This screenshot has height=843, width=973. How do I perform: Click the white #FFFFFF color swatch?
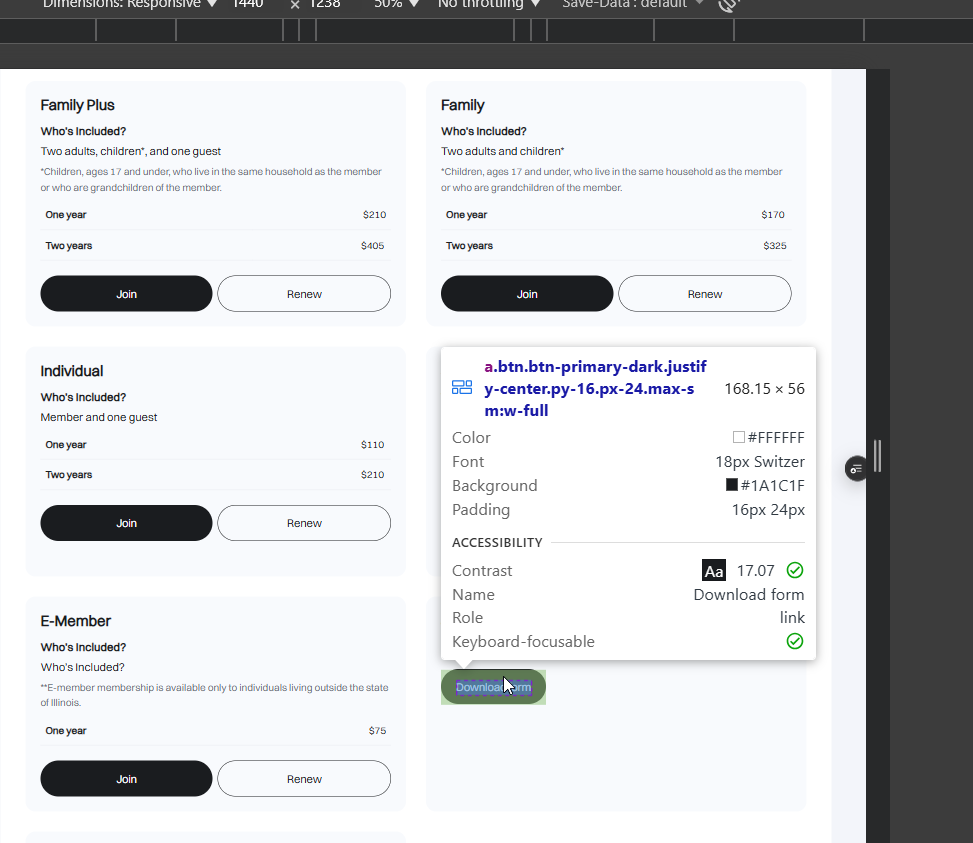point(739,437)
